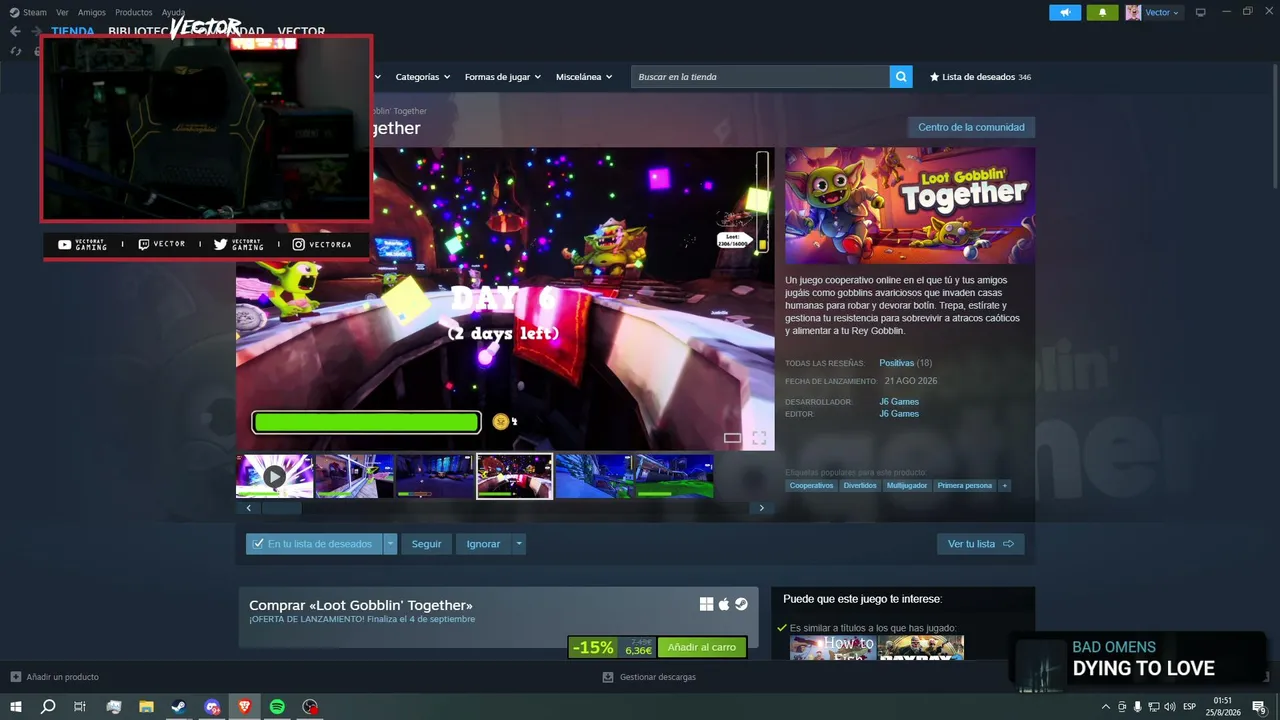Click Añadir al carro button
1280x720 pixels.
702,647
